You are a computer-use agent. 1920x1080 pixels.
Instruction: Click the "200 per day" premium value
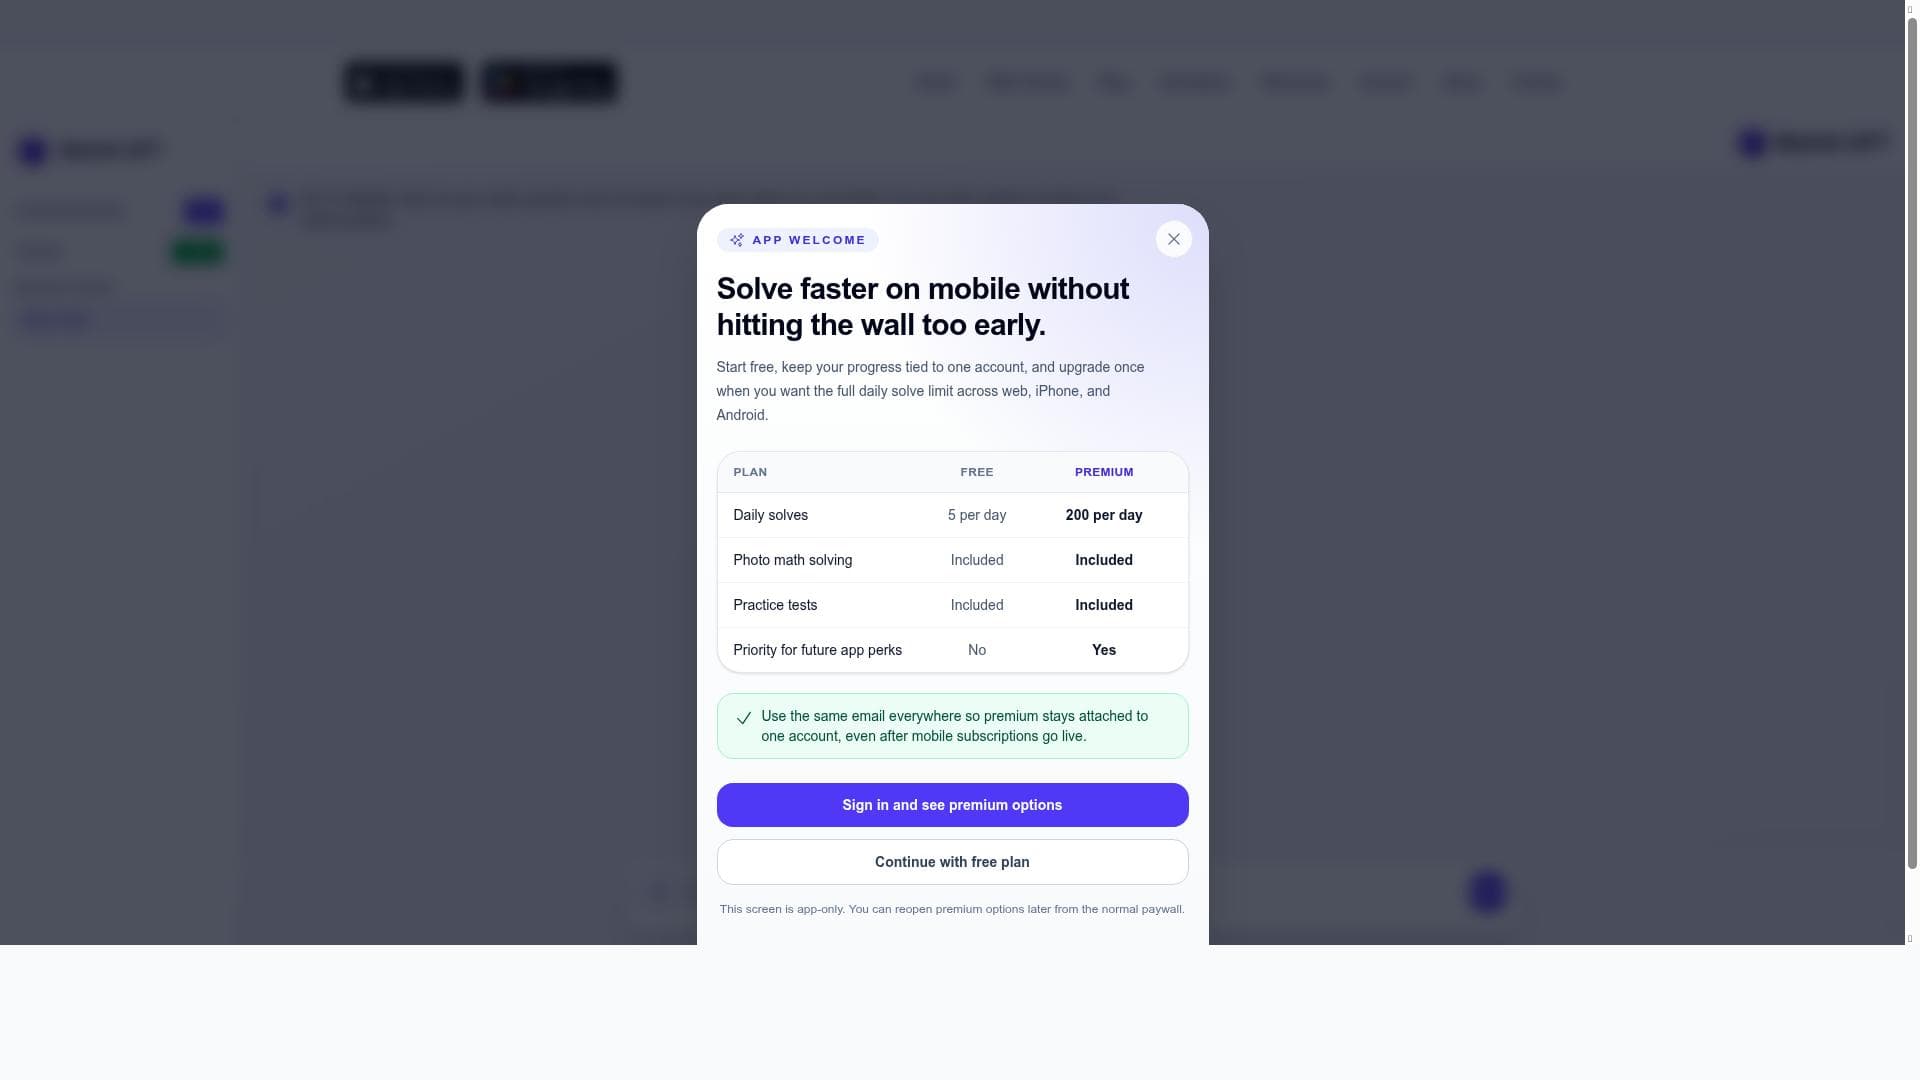(x=1104, y=515)
